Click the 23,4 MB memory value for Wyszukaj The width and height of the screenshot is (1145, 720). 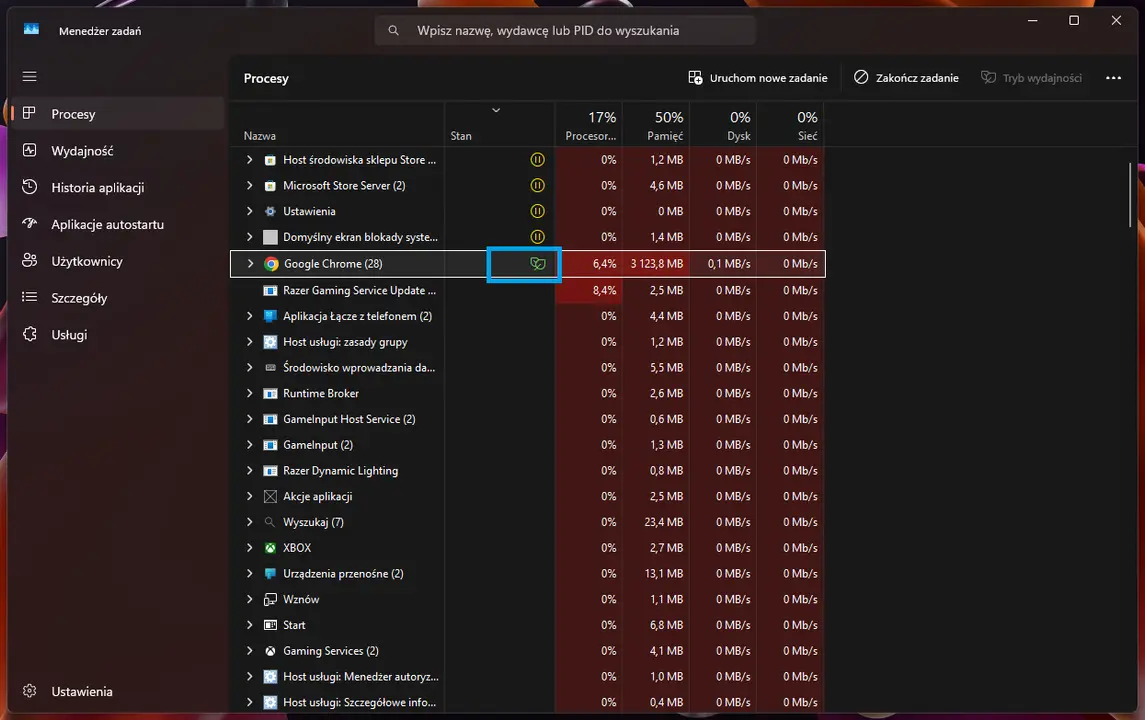664,522
